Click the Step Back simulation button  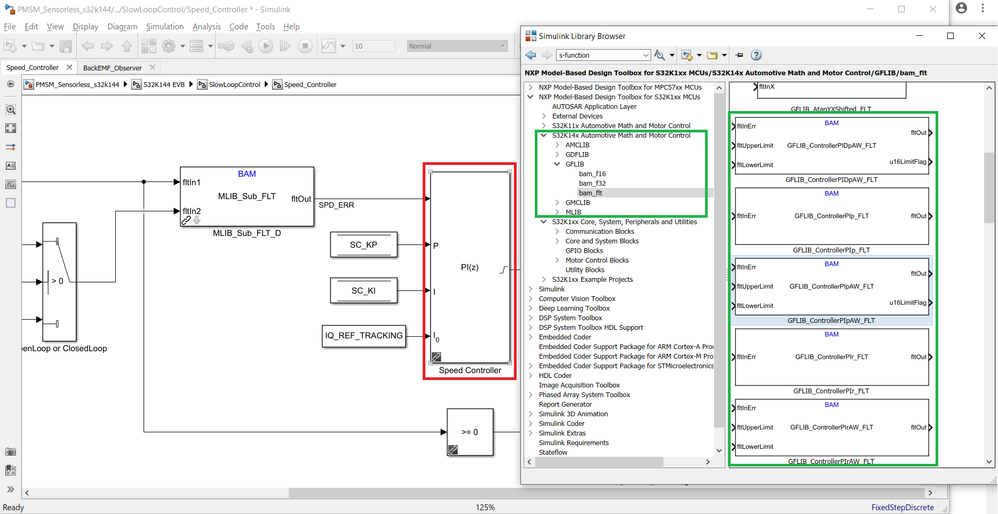(x=246, y=46)
